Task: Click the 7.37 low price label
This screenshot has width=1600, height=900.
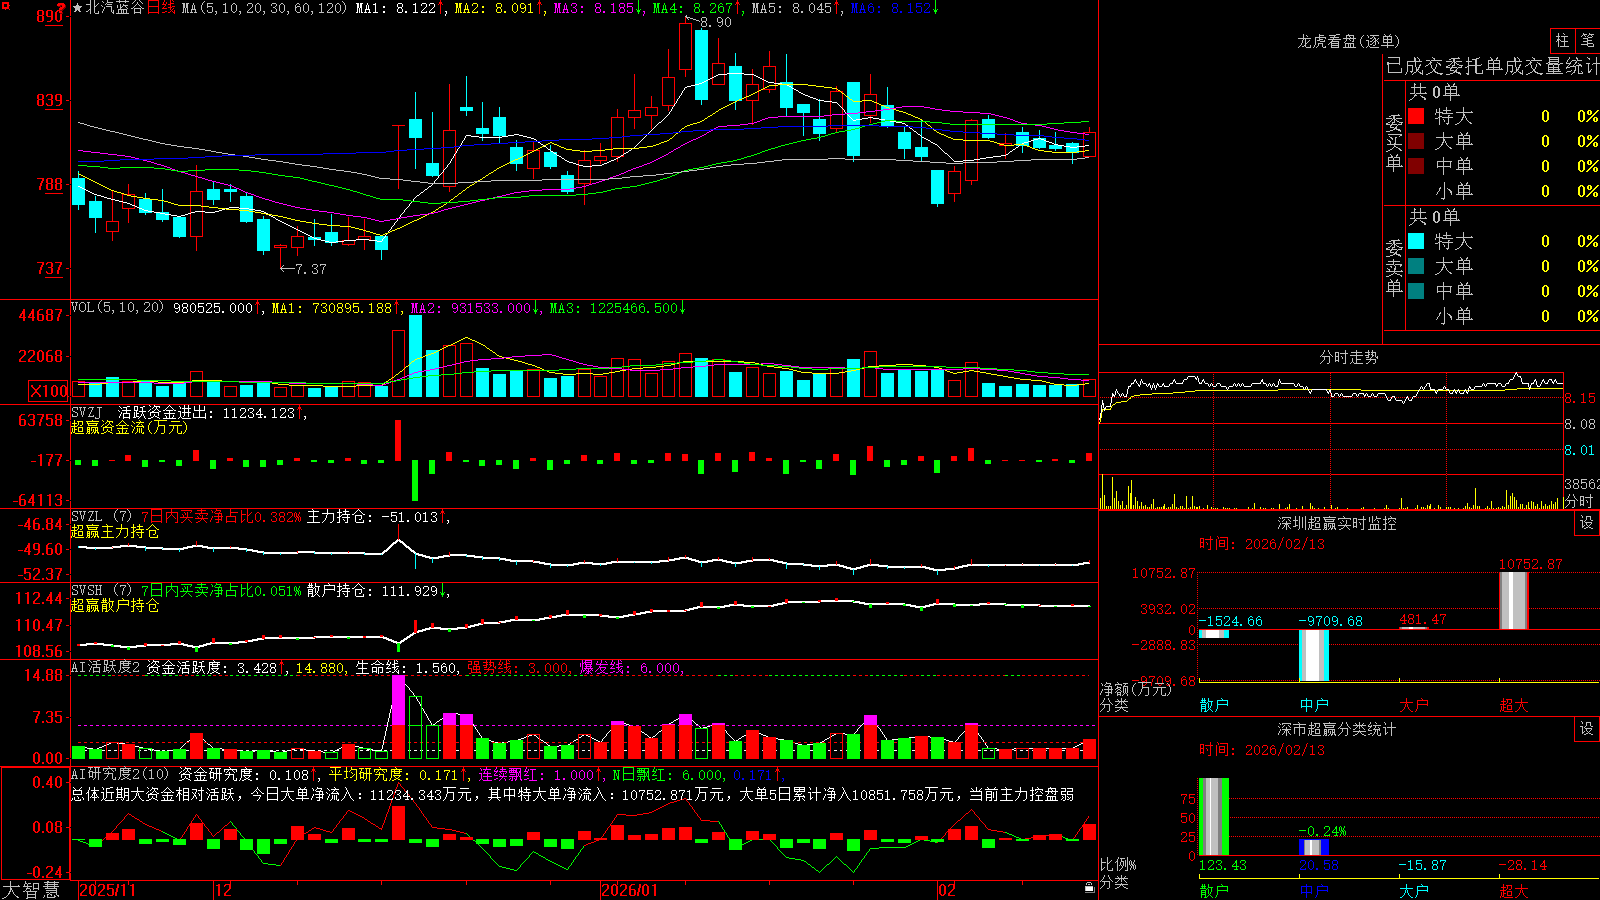Action: point(310,269)
